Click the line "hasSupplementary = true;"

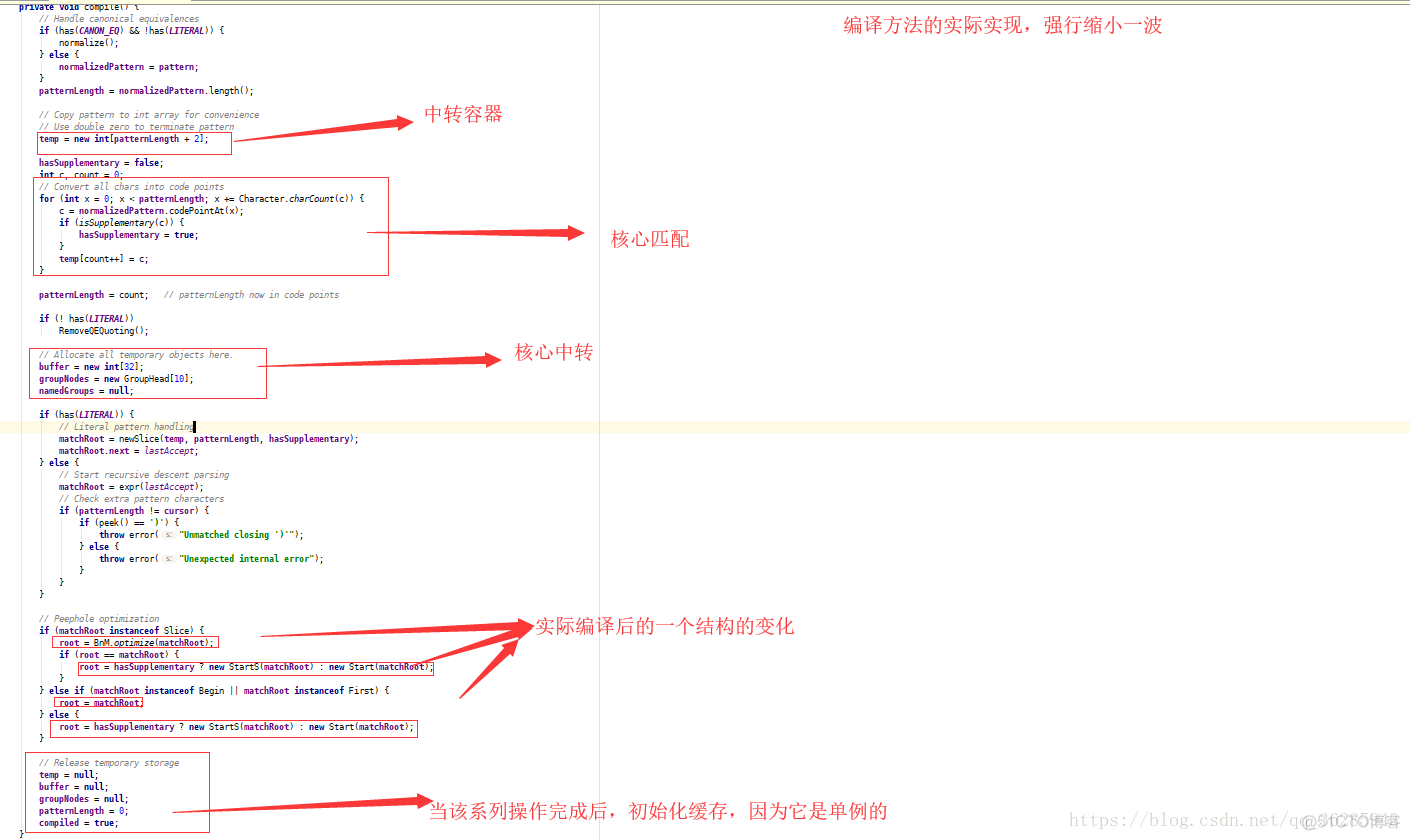click(x=139, y=235)
